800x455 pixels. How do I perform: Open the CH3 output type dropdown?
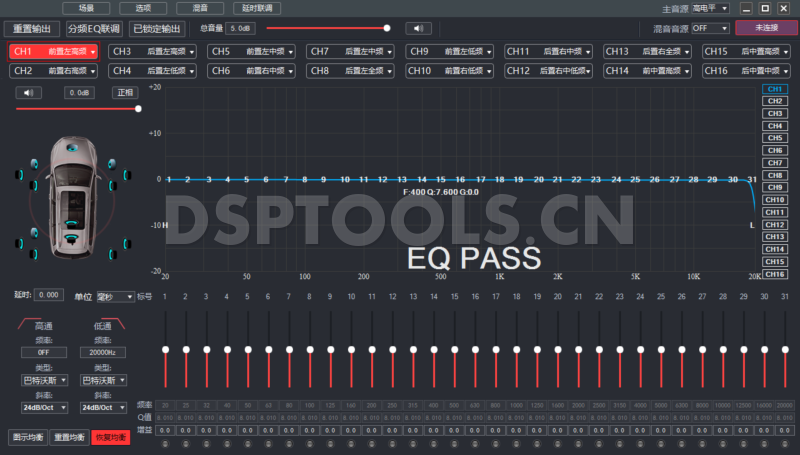[x=153, y=51]
